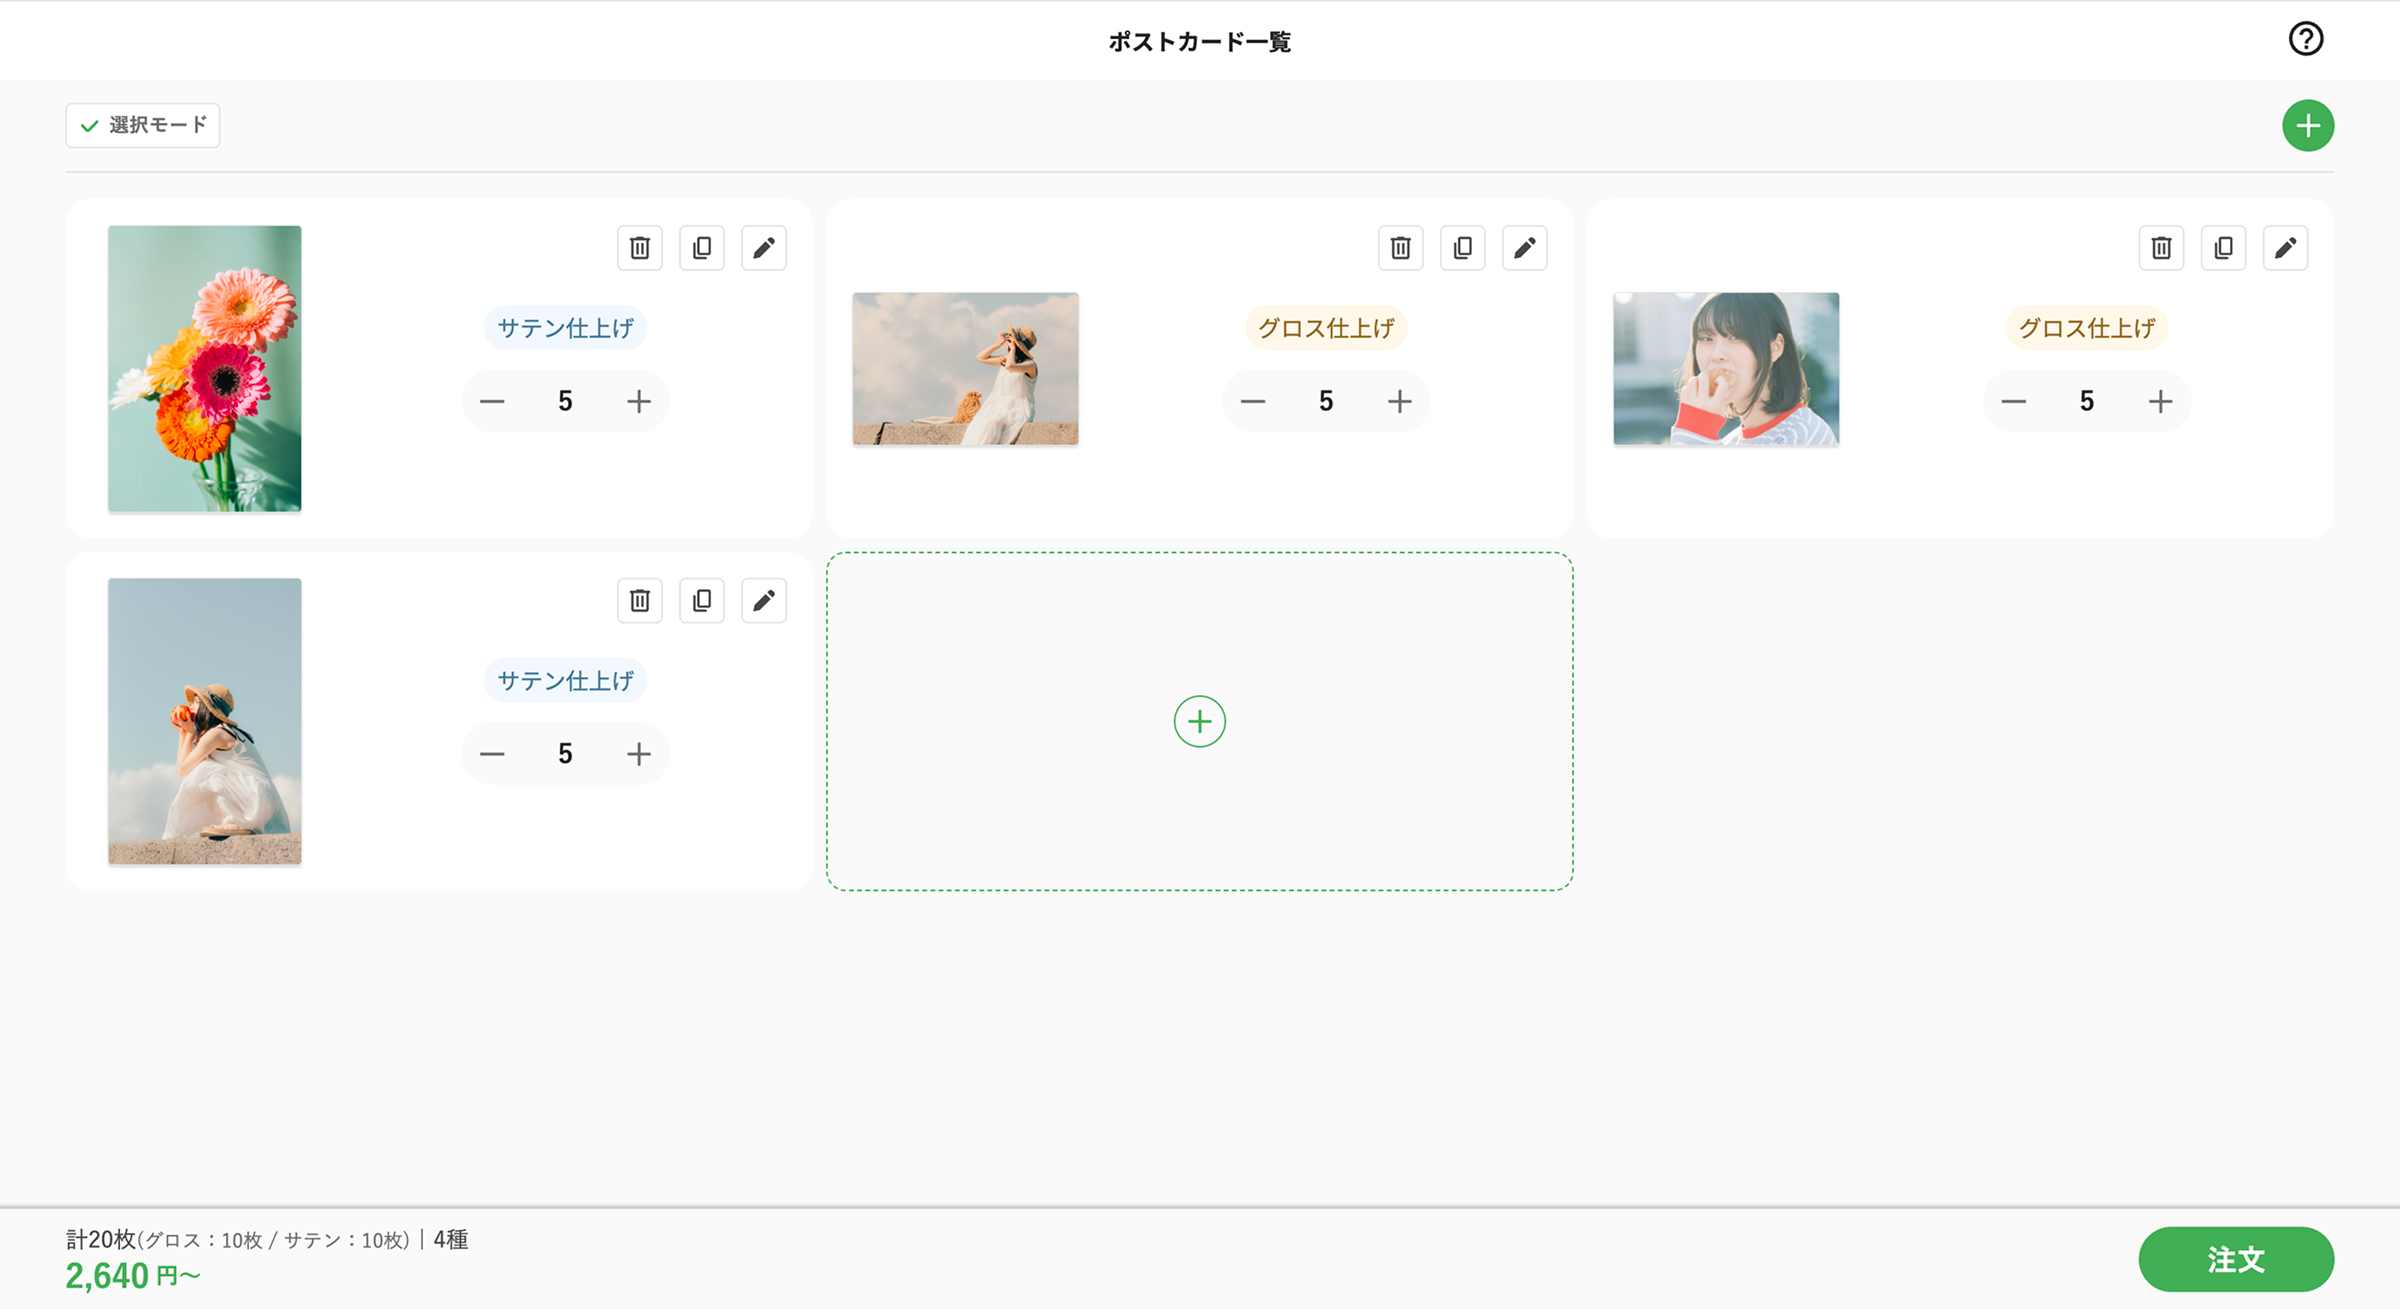Screen dimensions: 2400x1309
Task: Toggle 選択モード selection mode
Action: pos(143,126)
